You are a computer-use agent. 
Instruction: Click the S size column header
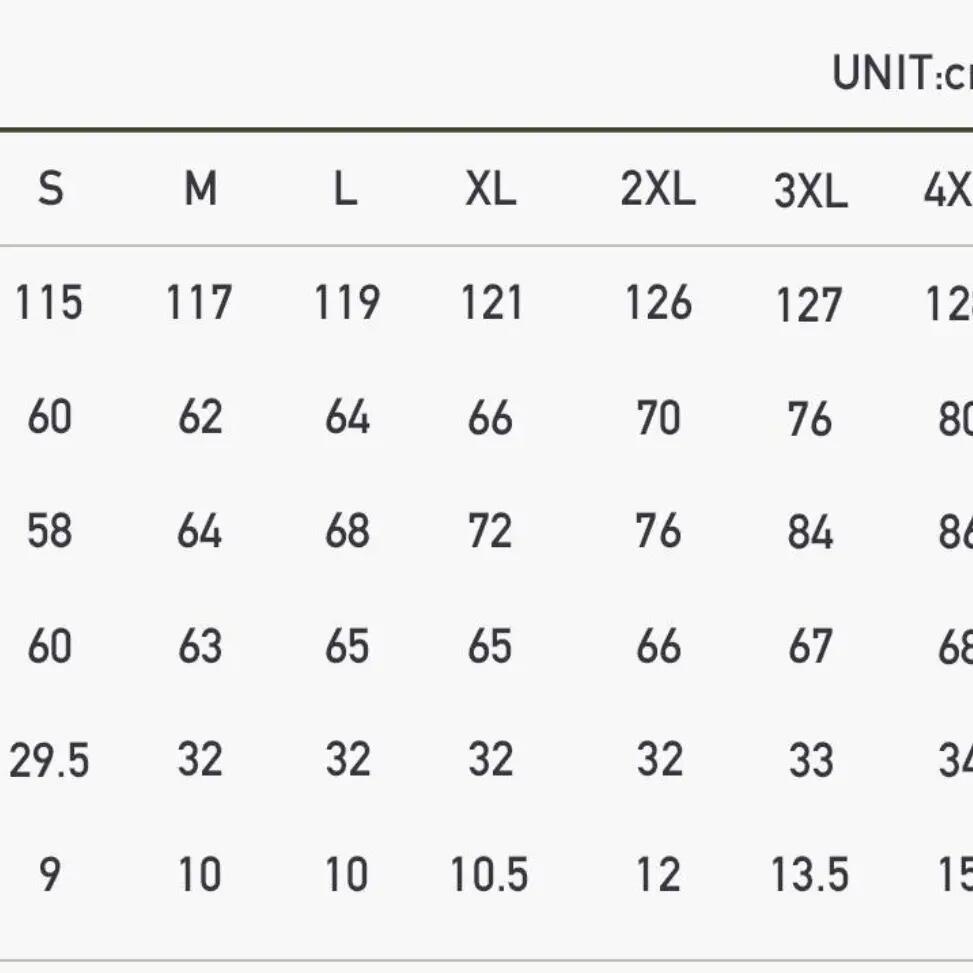[50, 188]
